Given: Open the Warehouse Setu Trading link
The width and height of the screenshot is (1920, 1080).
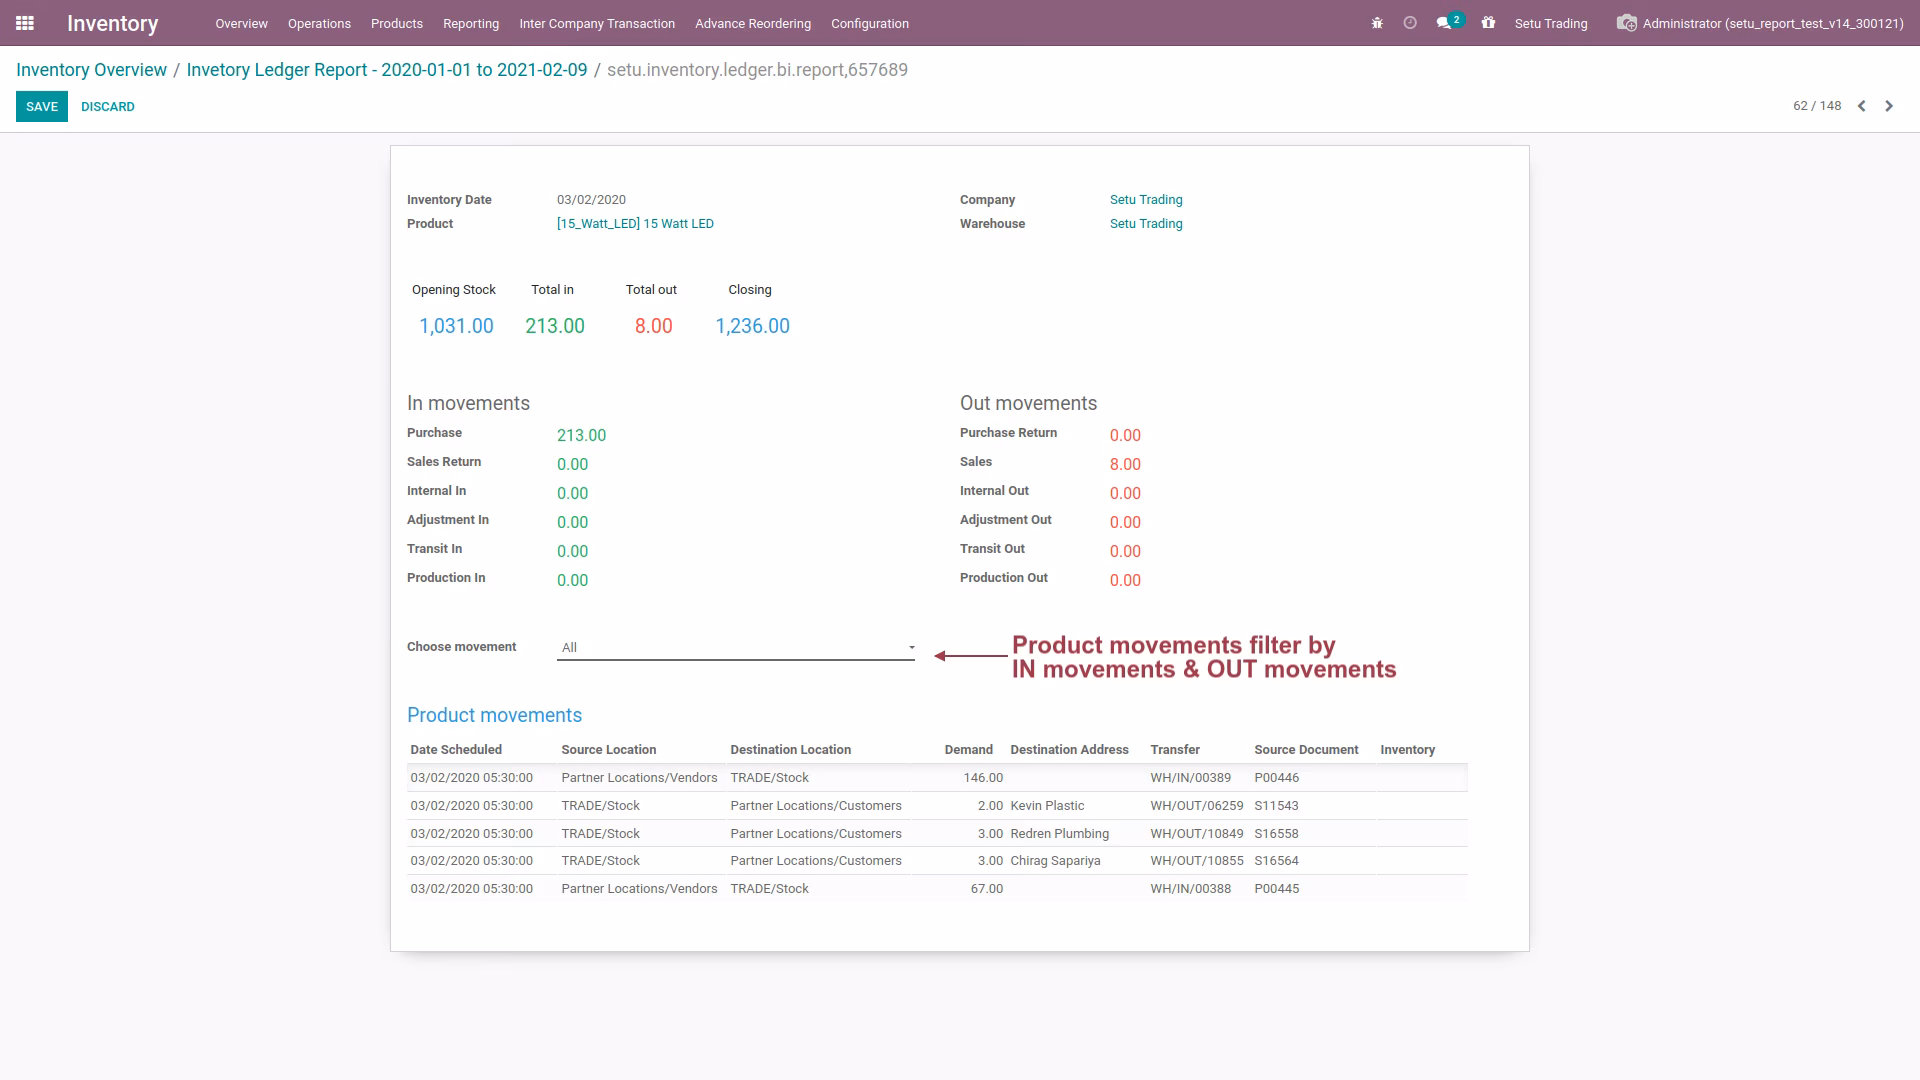Looking at the screenshot, I should pos(1146,224).
